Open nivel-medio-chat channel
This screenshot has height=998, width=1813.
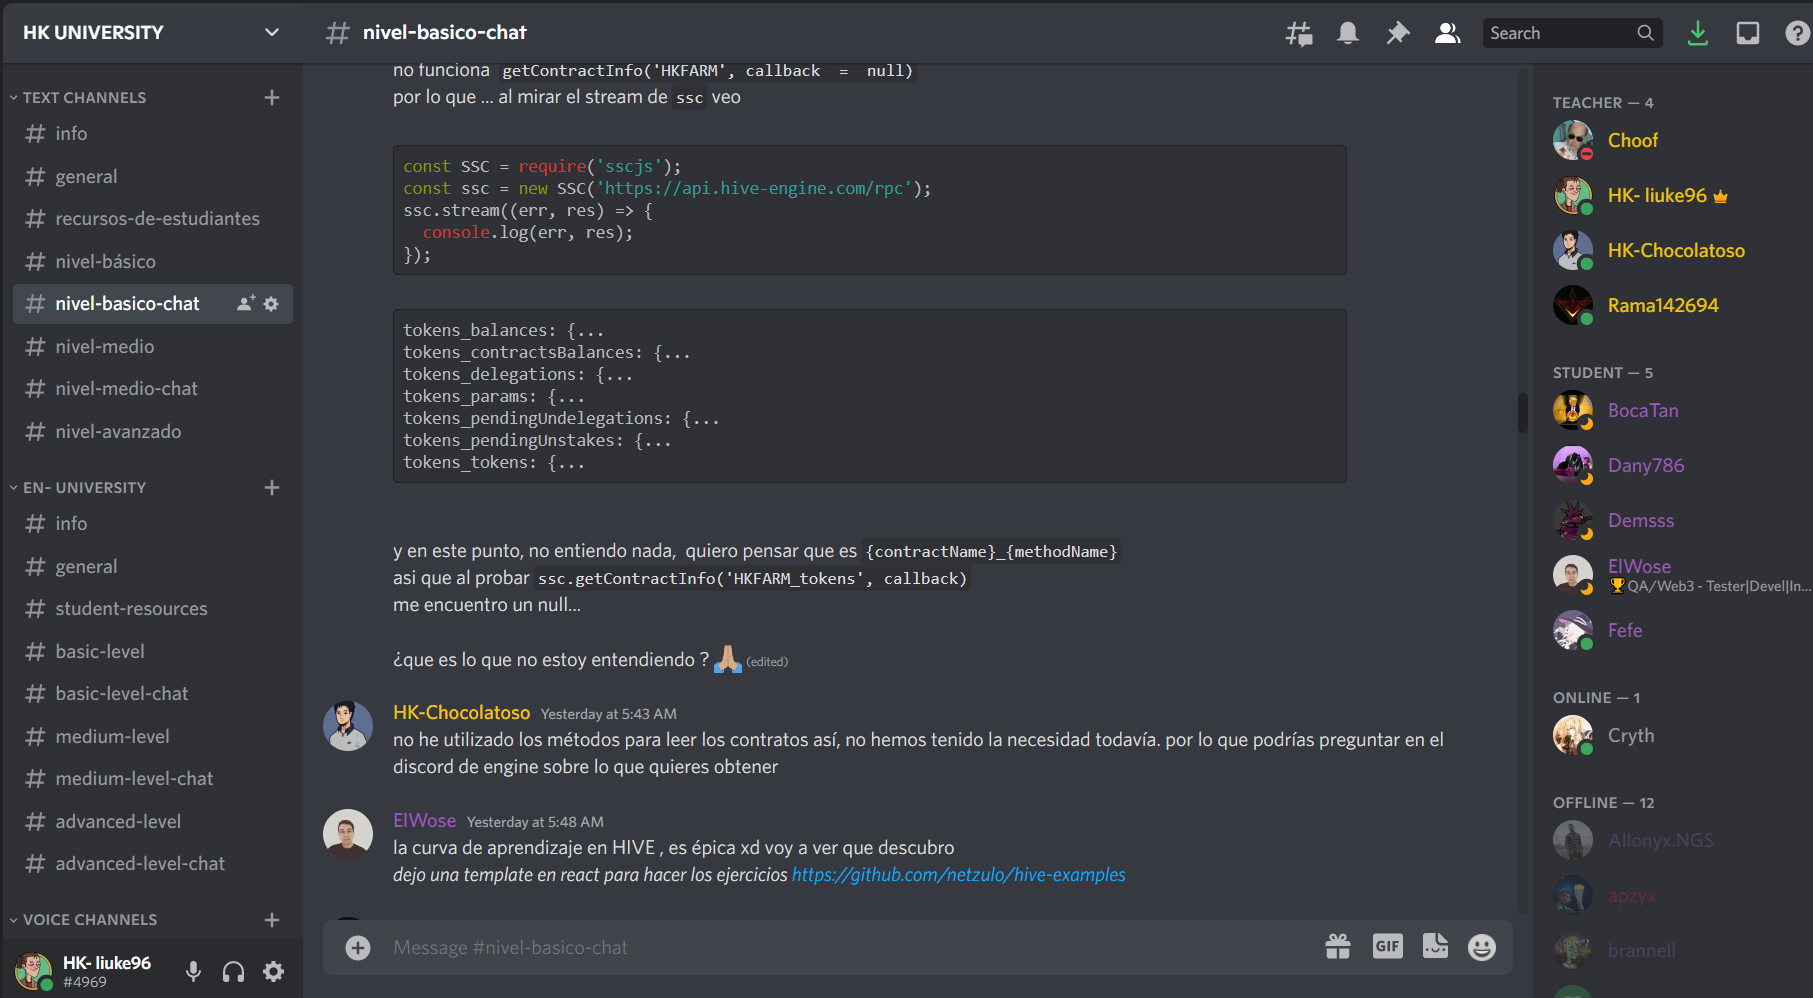tap(153, 388)
